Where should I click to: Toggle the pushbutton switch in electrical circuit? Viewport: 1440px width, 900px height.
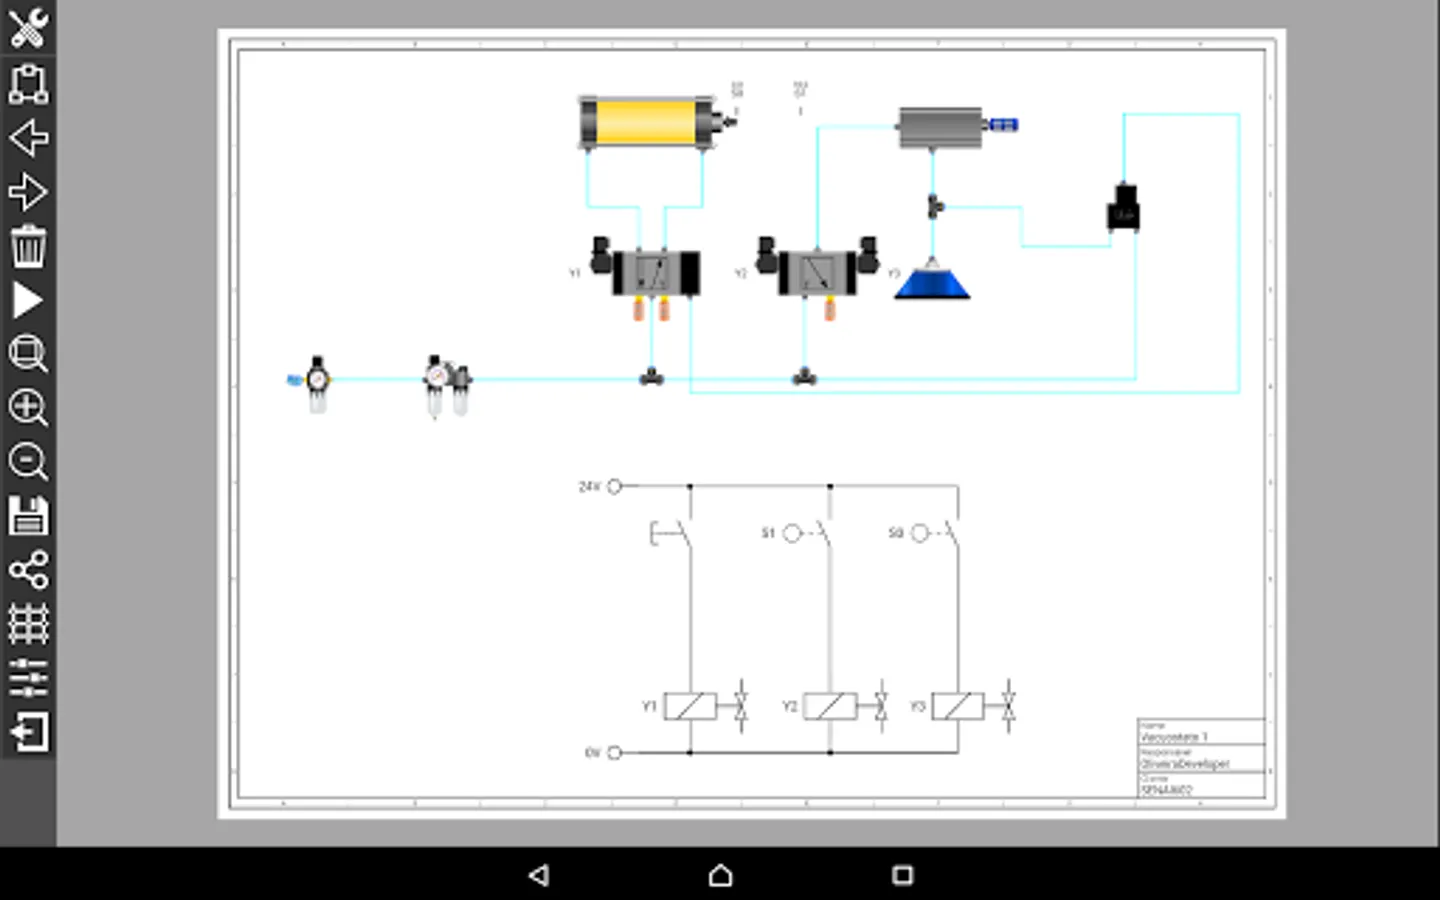pos(671,533)
